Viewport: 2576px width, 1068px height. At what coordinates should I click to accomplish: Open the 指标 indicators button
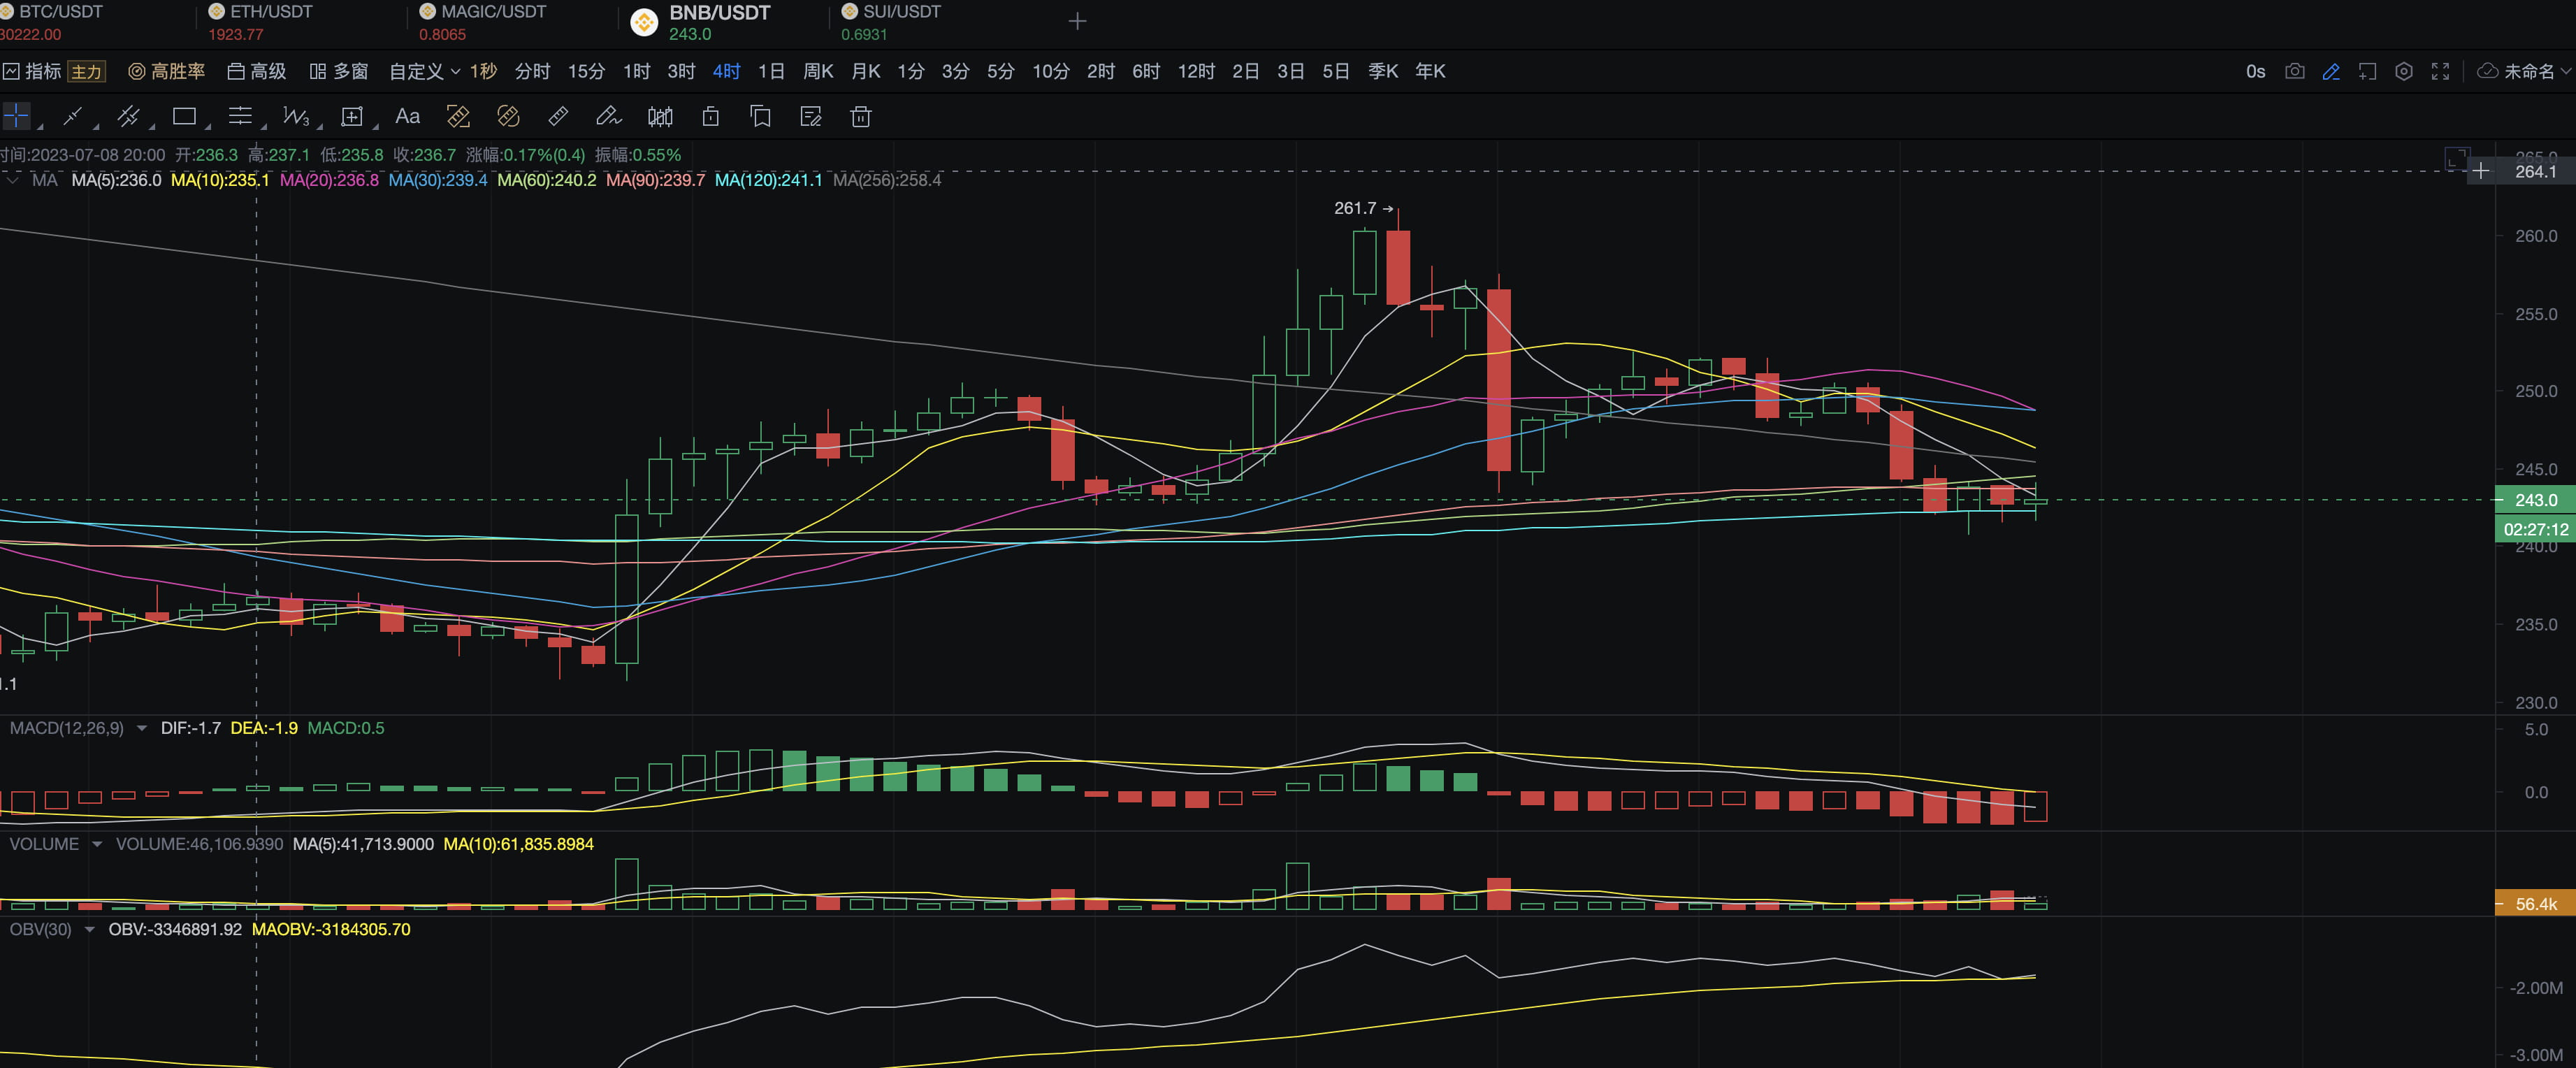[32, 71]
